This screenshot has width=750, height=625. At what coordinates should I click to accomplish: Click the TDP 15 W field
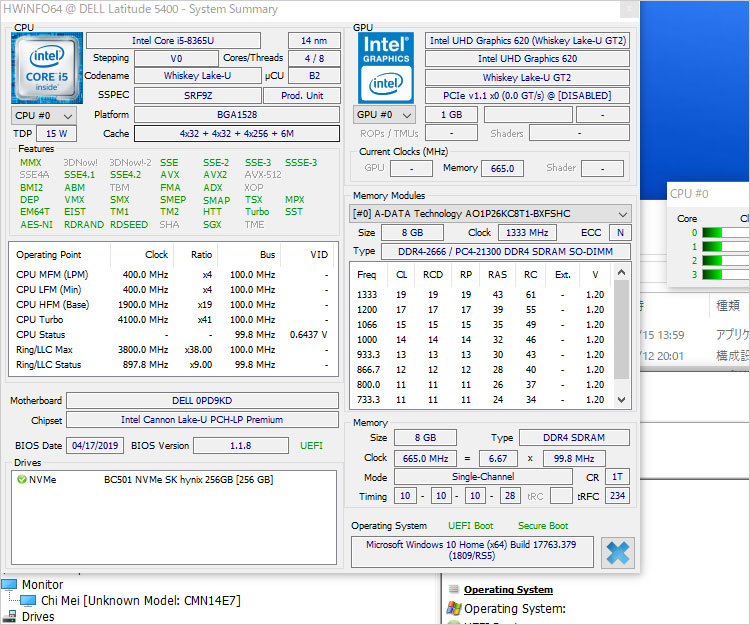pyautogui.click(x=56, y=133)
